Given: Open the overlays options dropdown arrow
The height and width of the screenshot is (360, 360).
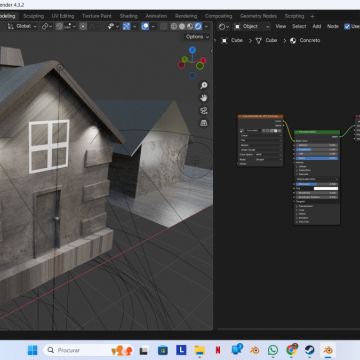Looking at the screenshot, I should [x=153, y=26].
